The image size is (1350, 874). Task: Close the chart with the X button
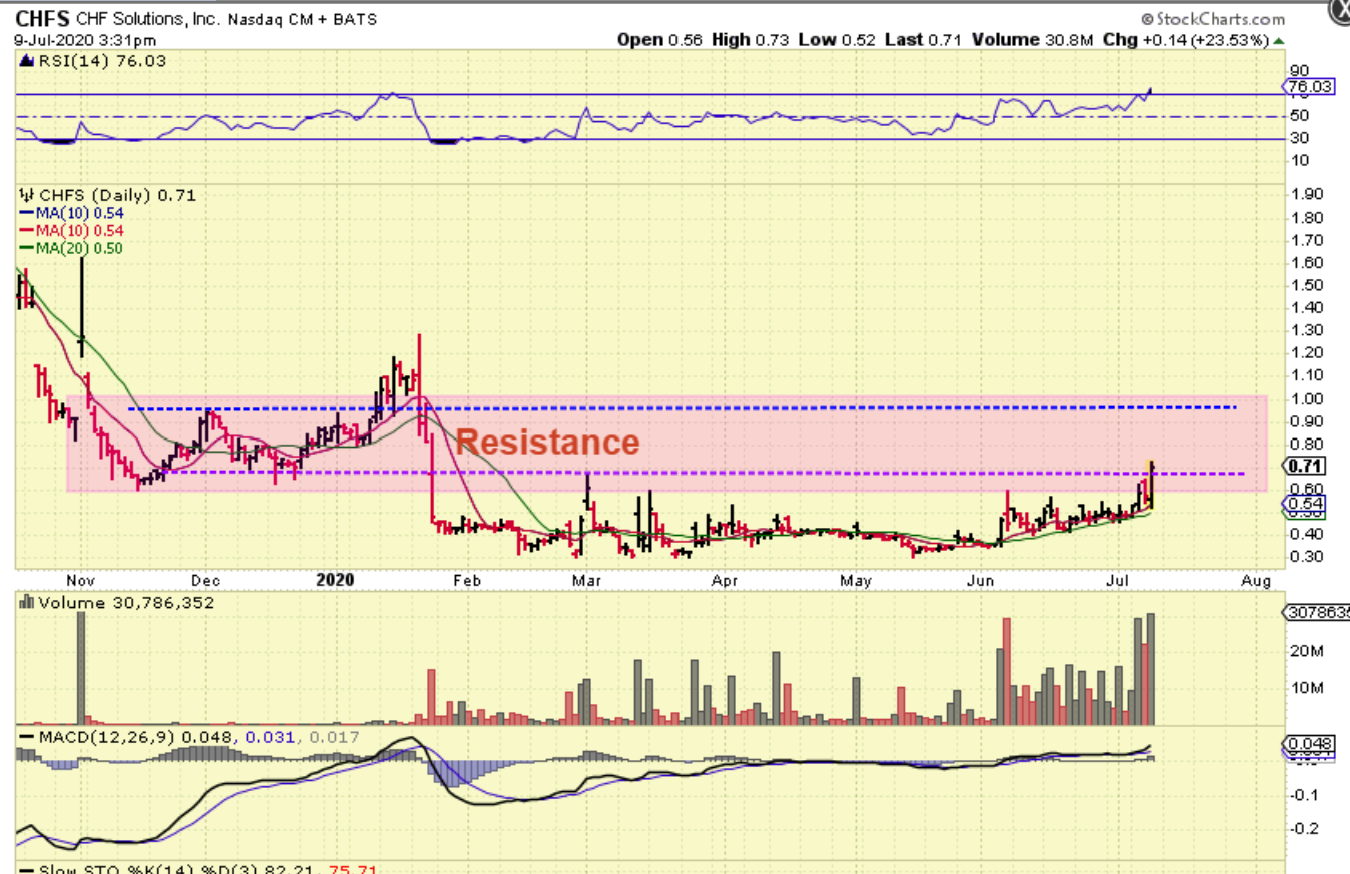coord(1340,11)
